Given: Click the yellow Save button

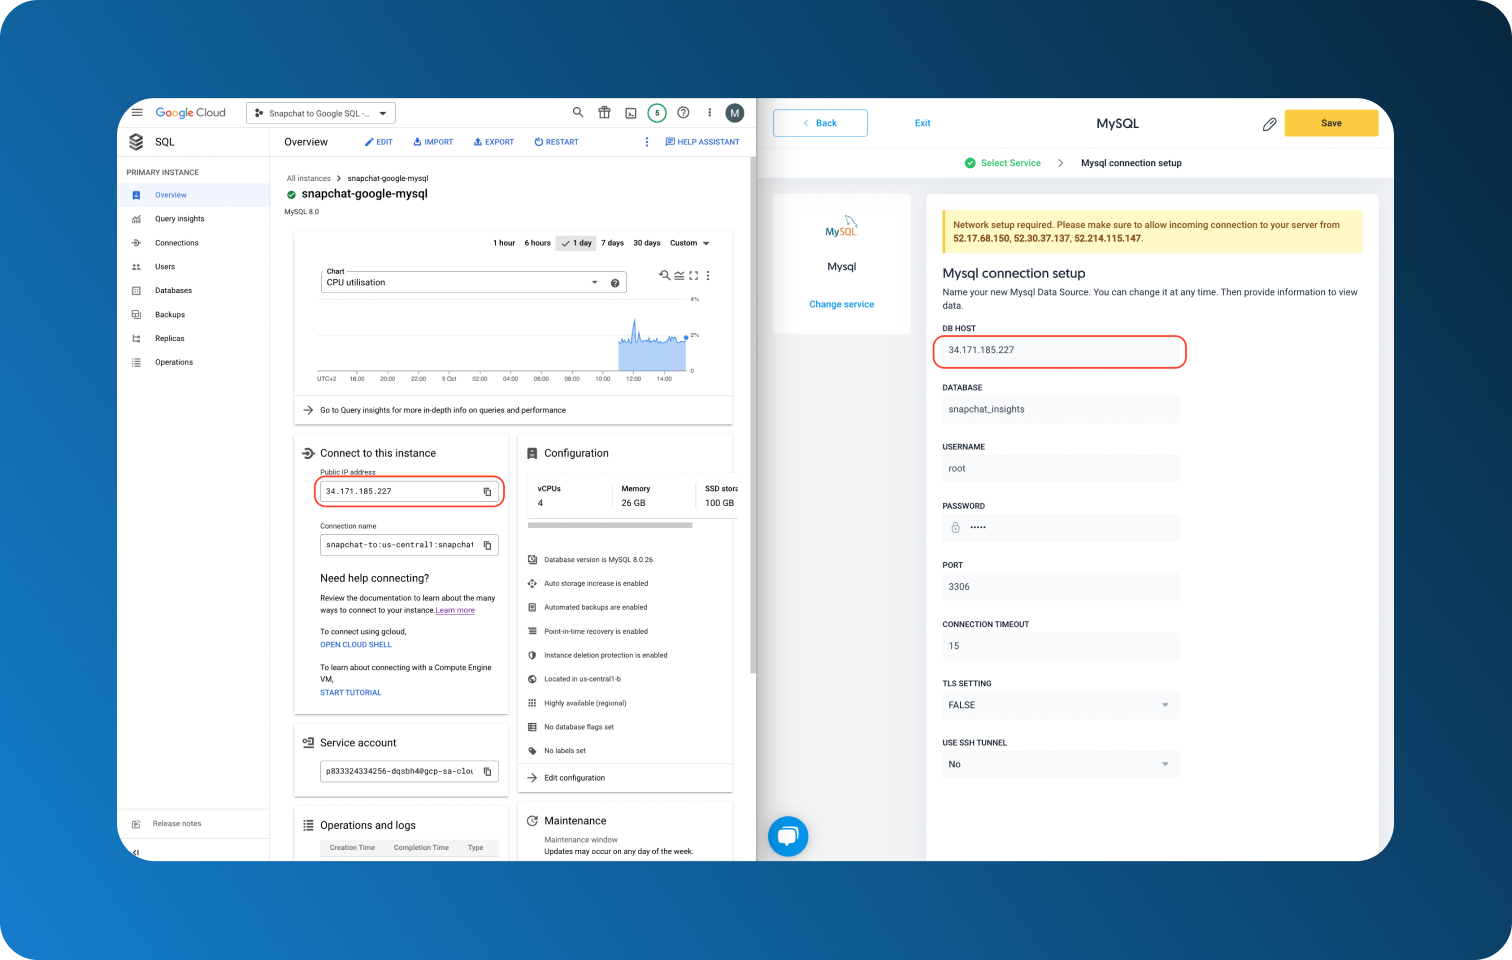Looking at the screenshot, I should pyautogui.click(x=1331, y=123).
